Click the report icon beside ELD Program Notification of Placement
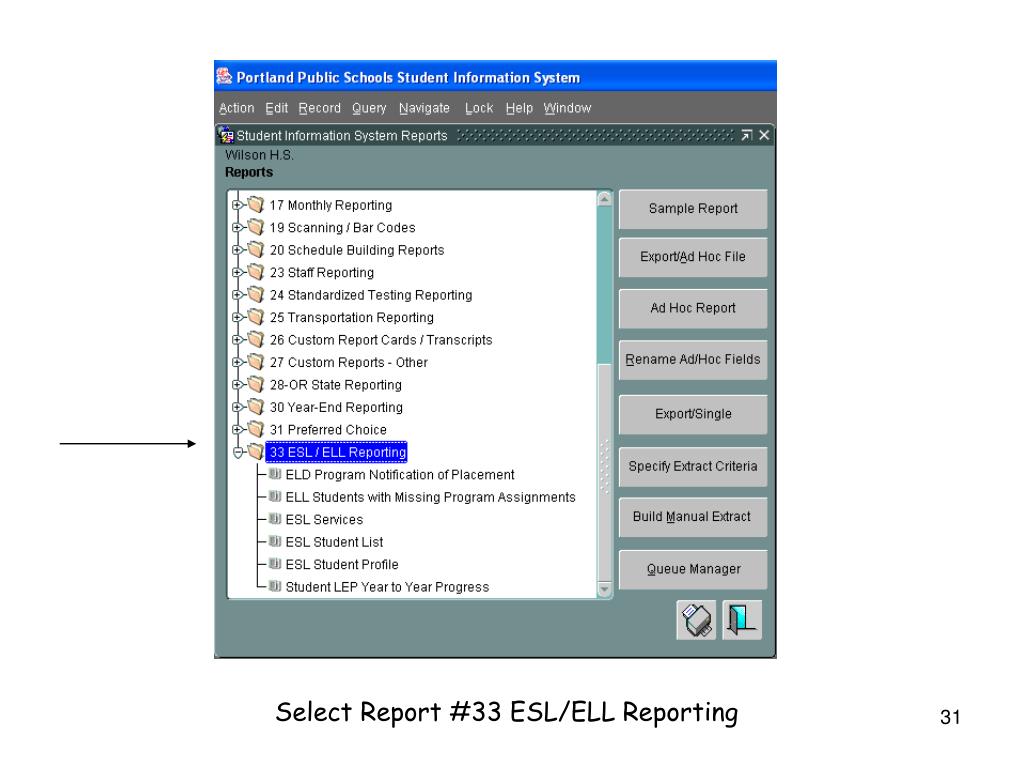Screen dimensions: 1024x768 point(275,474)
